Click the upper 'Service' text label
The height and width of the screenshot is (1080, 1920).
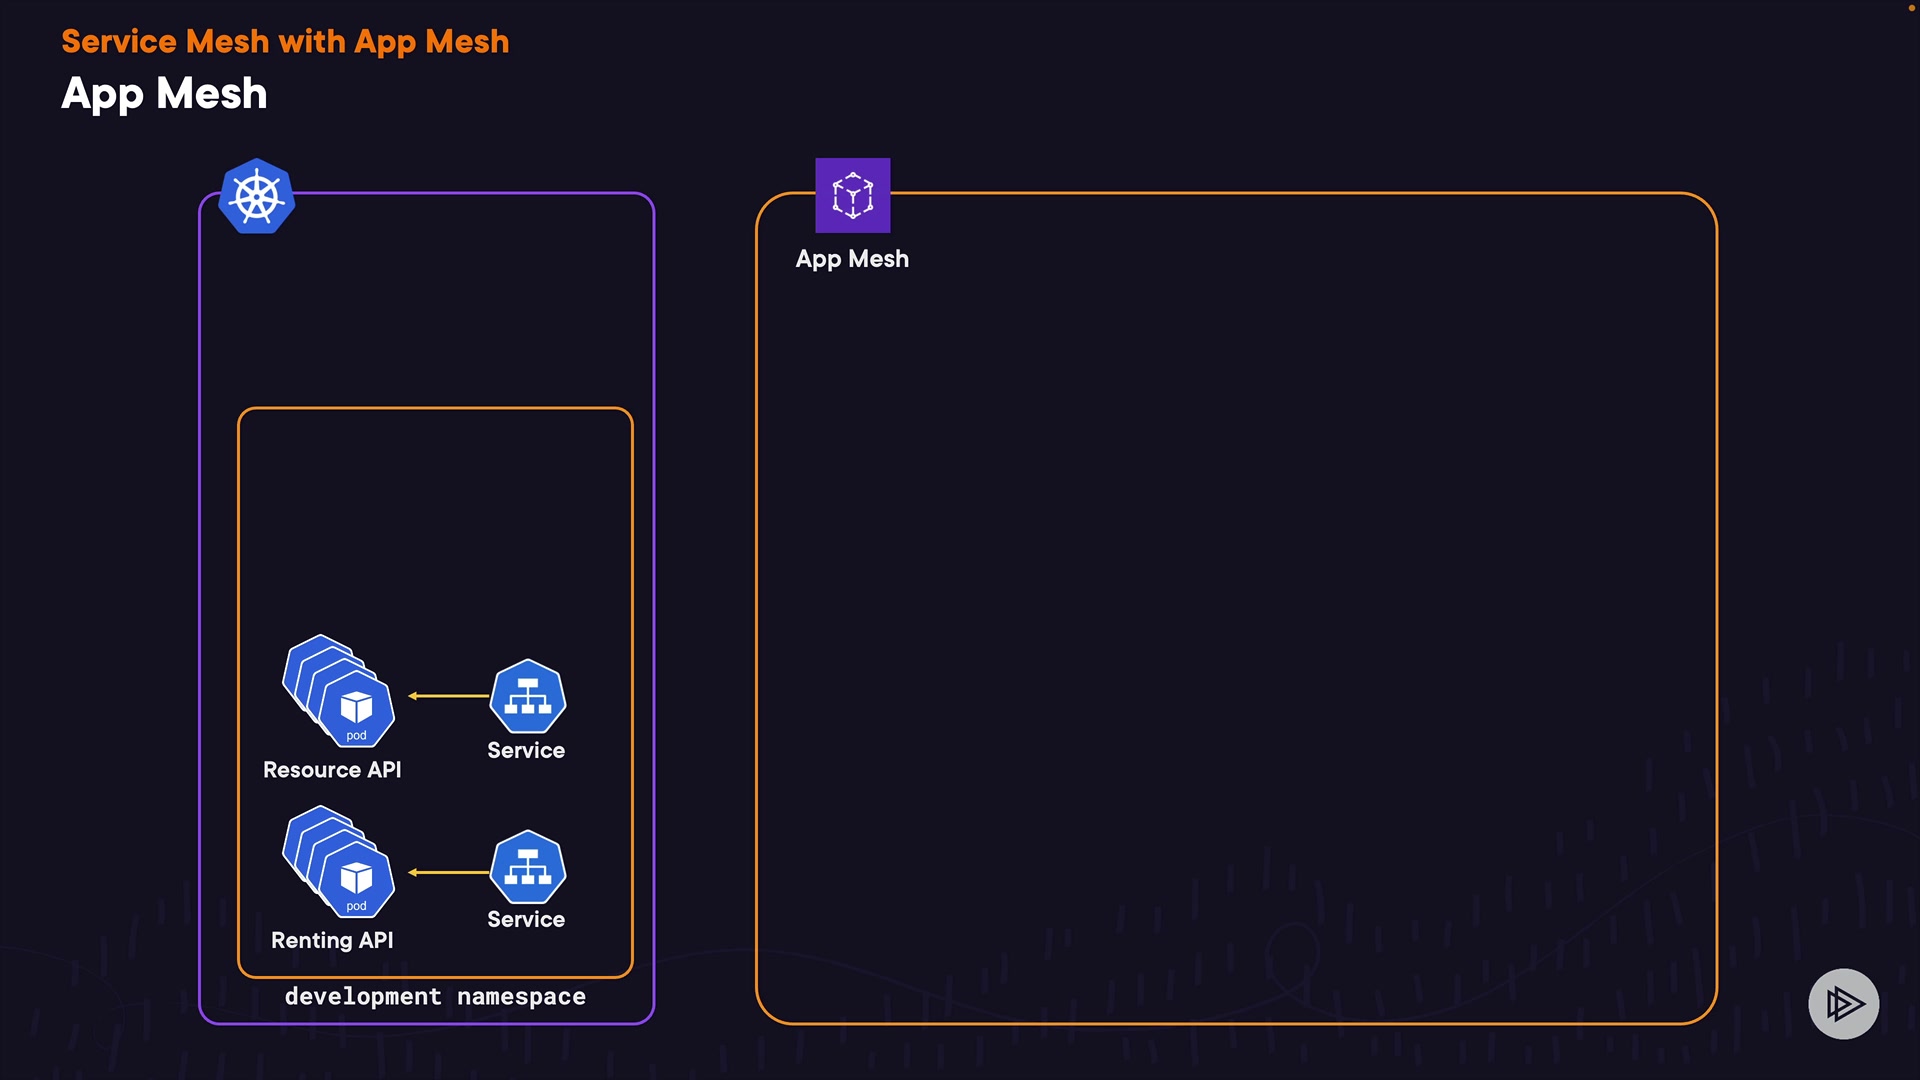(526, 750)
